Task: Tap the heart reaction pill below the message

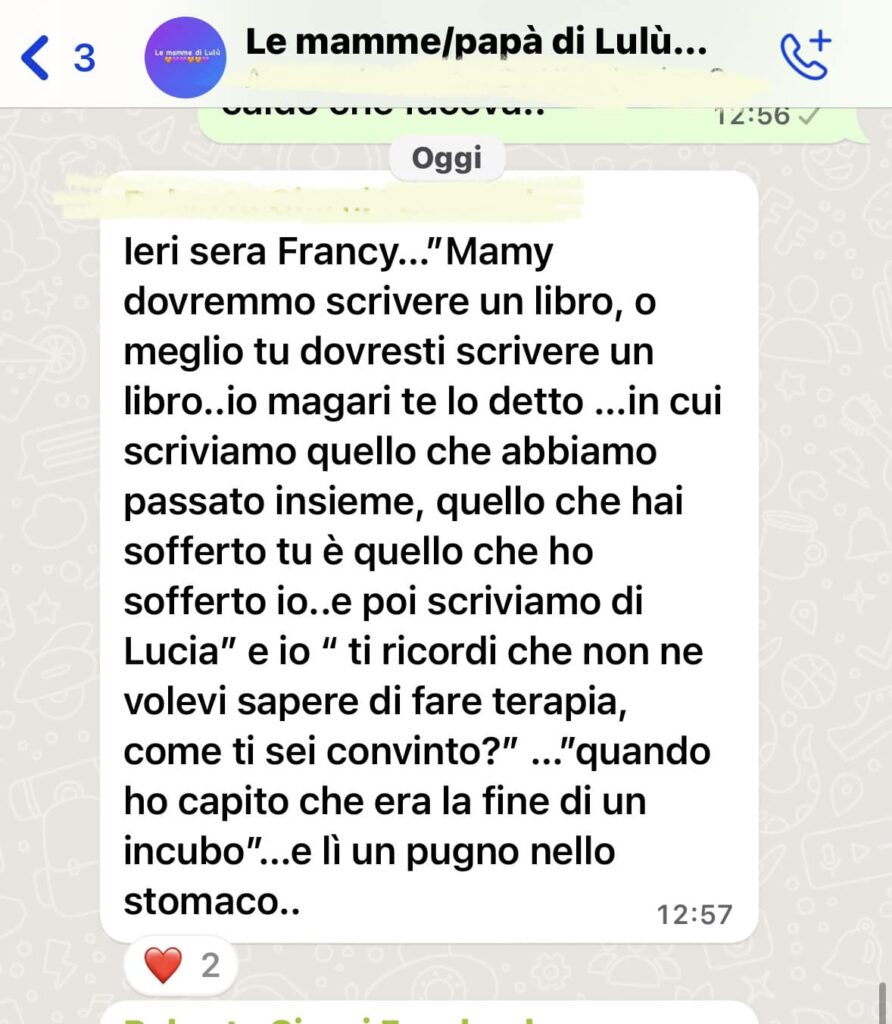Action: [181, 965]
